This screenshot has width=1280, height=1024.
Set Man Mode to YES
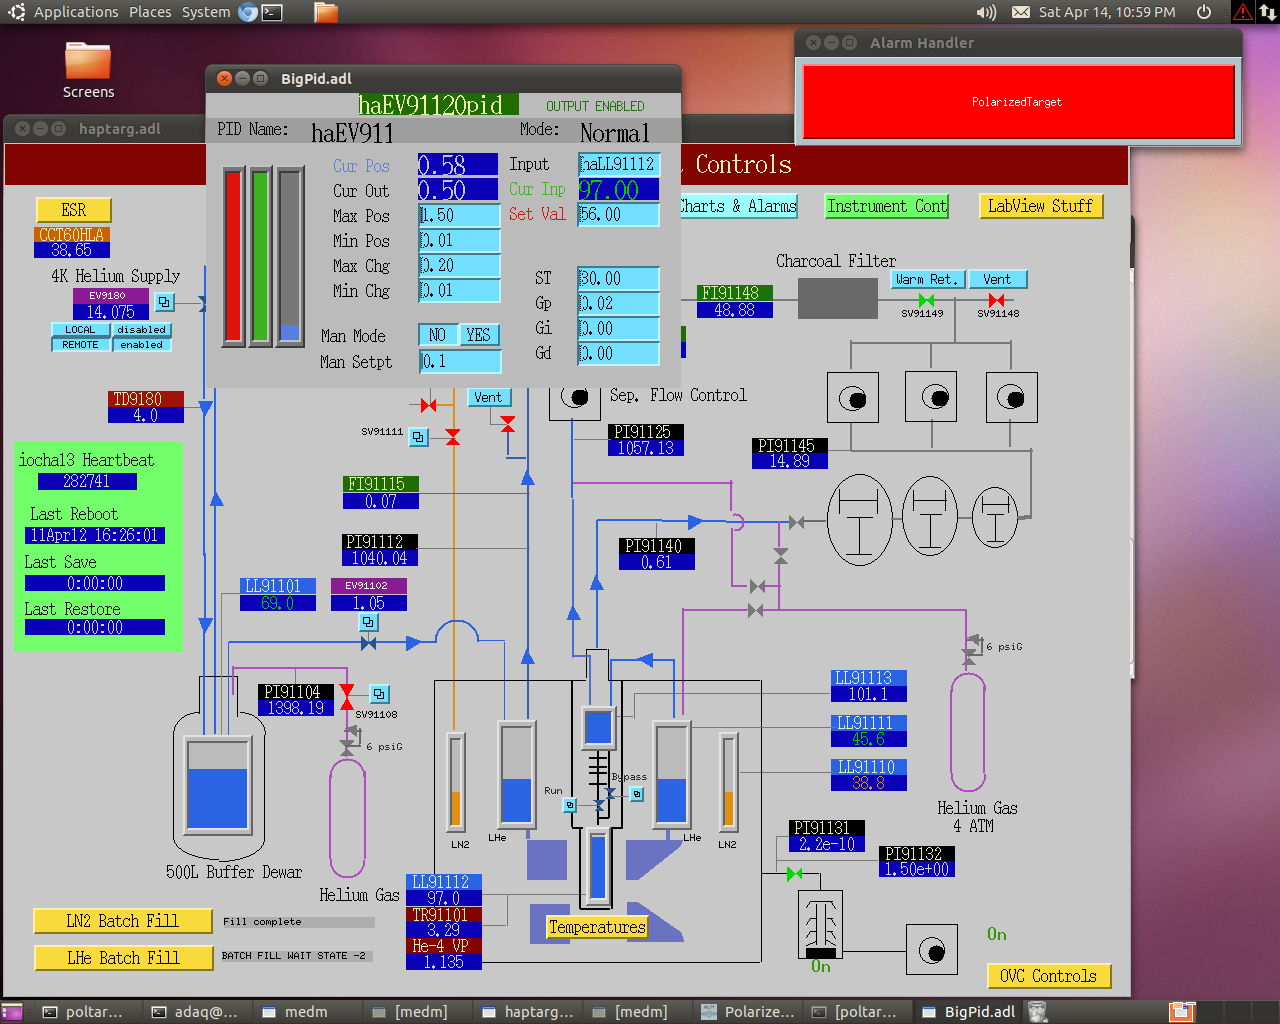pos(479,335)
